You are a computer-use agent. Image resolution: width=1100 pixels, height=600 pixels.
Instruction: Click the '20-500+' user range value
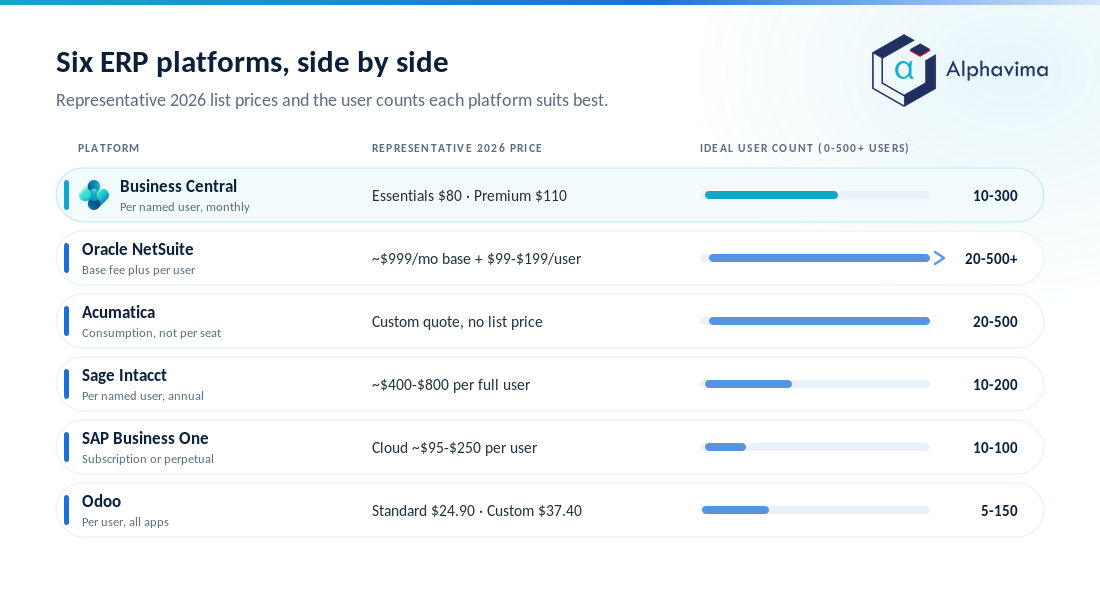(x=991, y=259)
